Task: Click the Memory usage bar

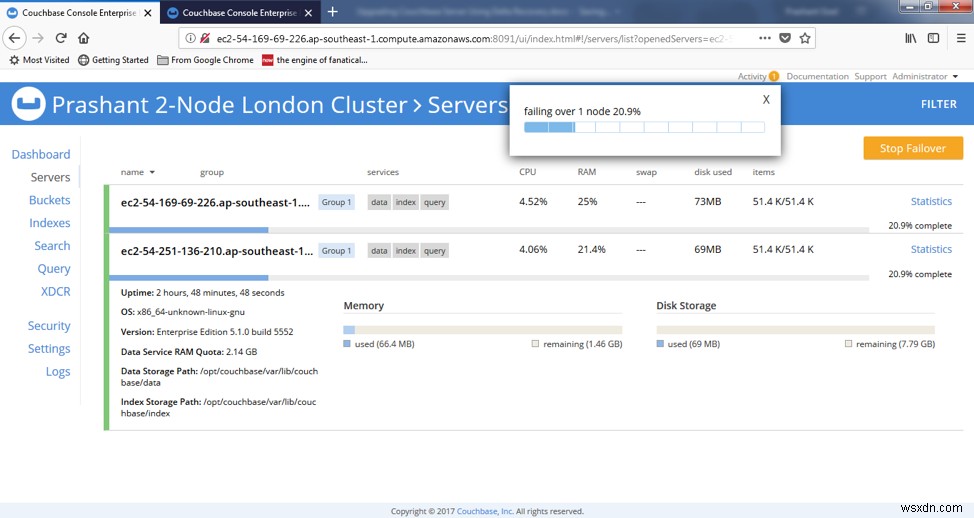Action: pos(483,330)
